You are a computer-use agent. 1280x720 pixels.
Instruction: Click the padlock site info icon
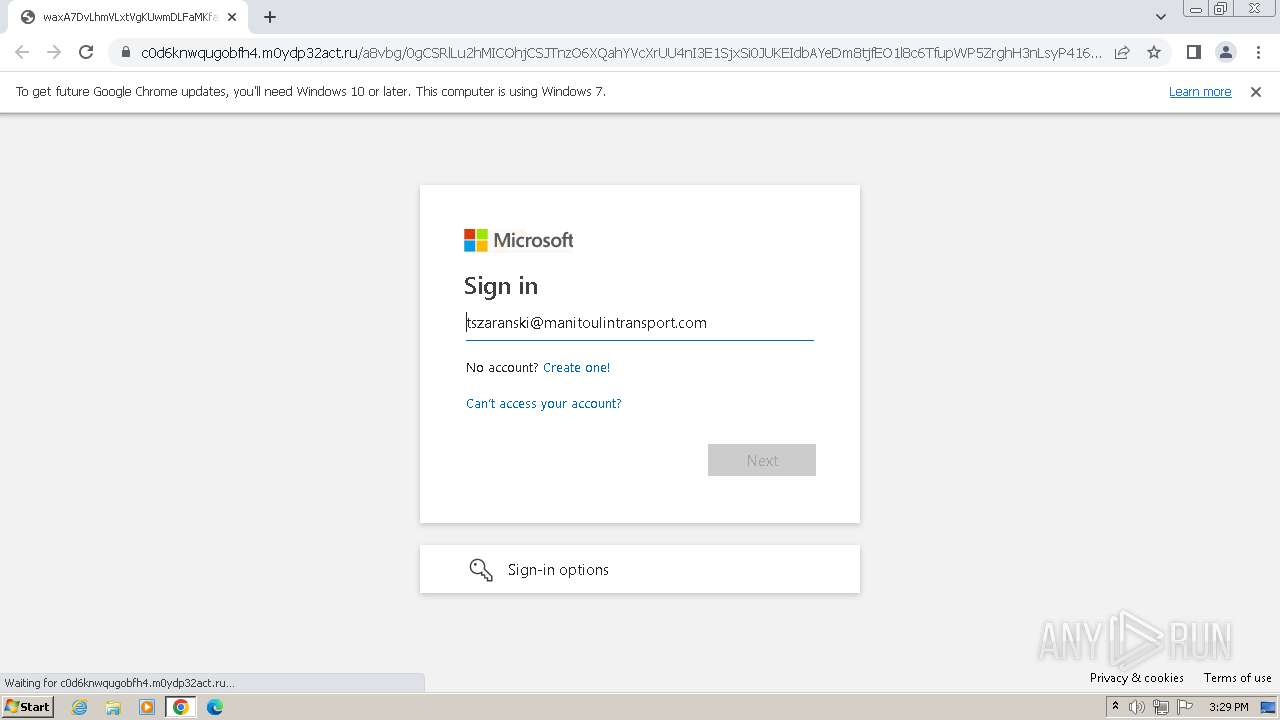click(x=125, y=52)
